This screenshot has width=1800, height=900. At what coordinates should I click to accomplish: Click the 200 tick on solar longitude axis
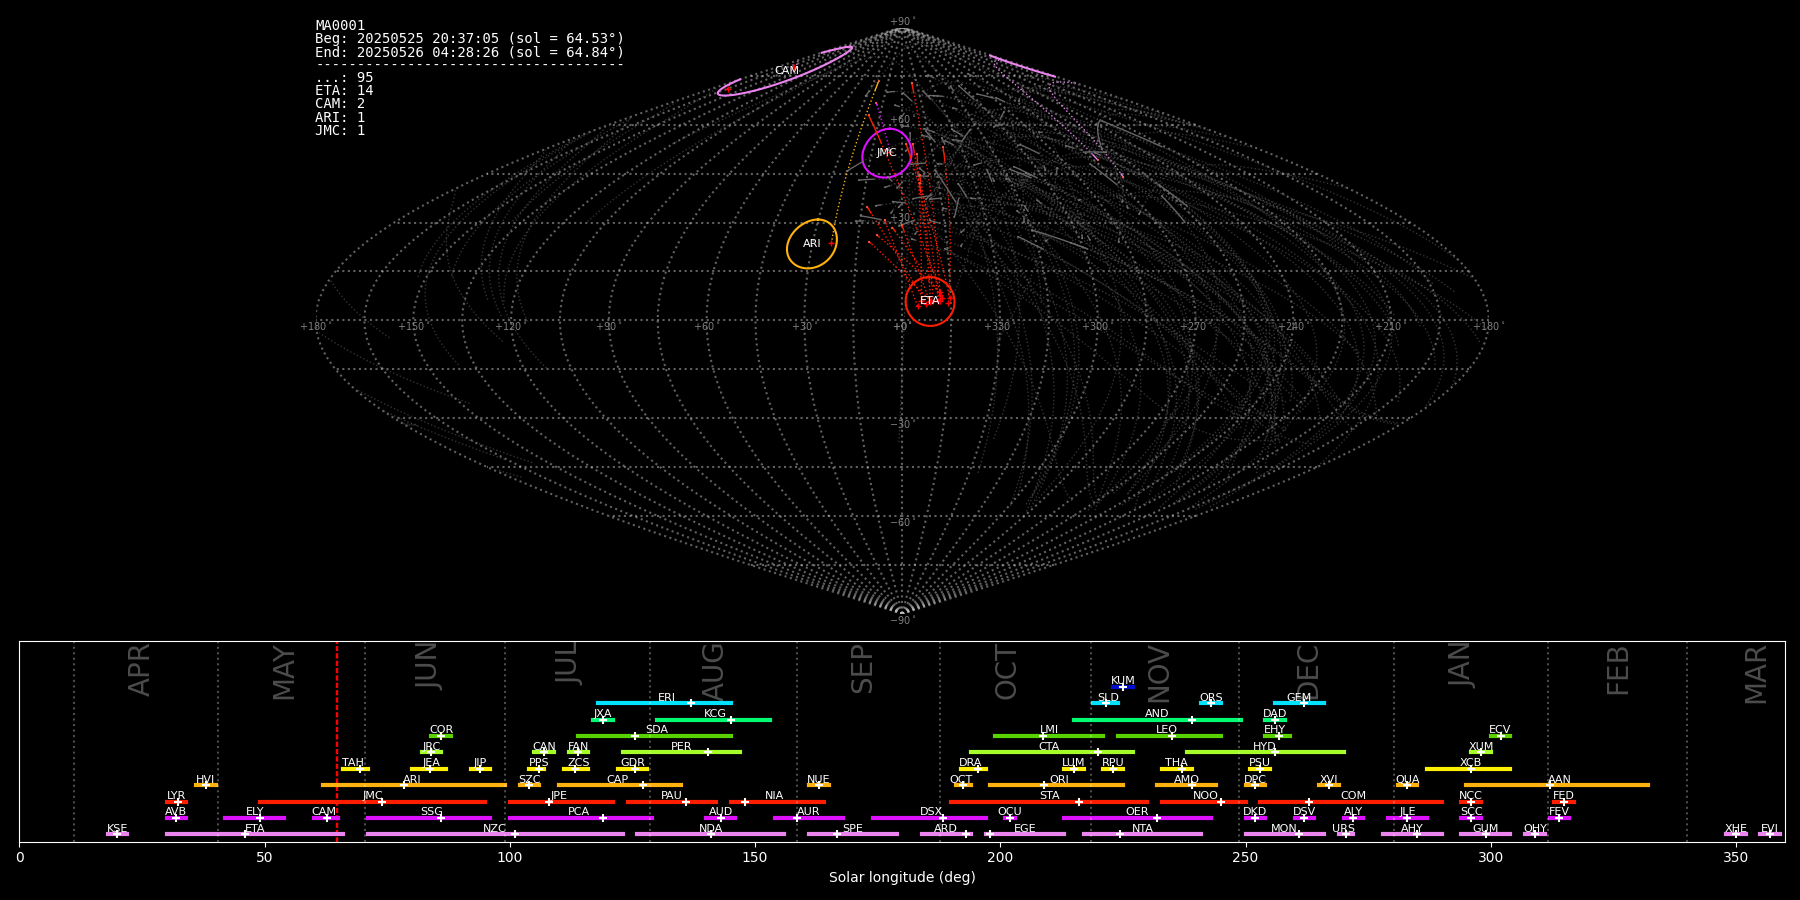coord(1000,858)
